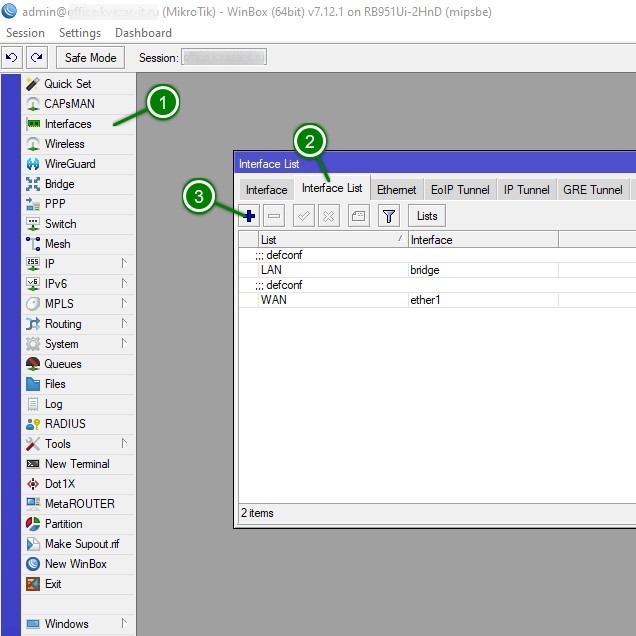Click the Lists button
The height and width of the screenshot is (636, 636).
pos(427,216)
